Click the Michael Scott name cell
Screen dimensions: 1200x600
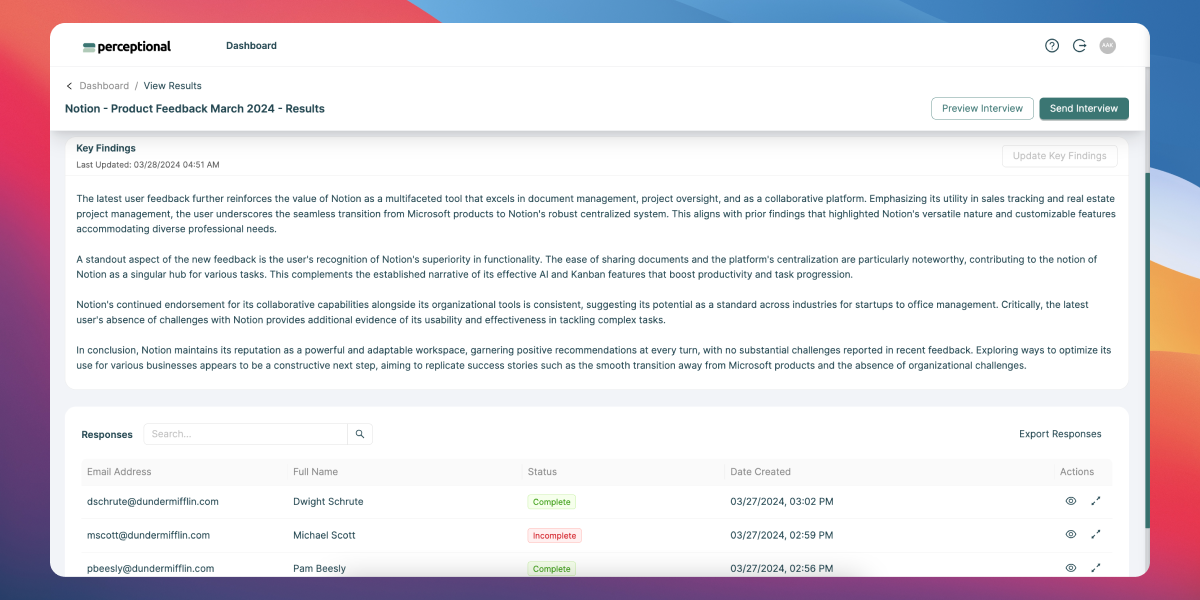(324, 535)
